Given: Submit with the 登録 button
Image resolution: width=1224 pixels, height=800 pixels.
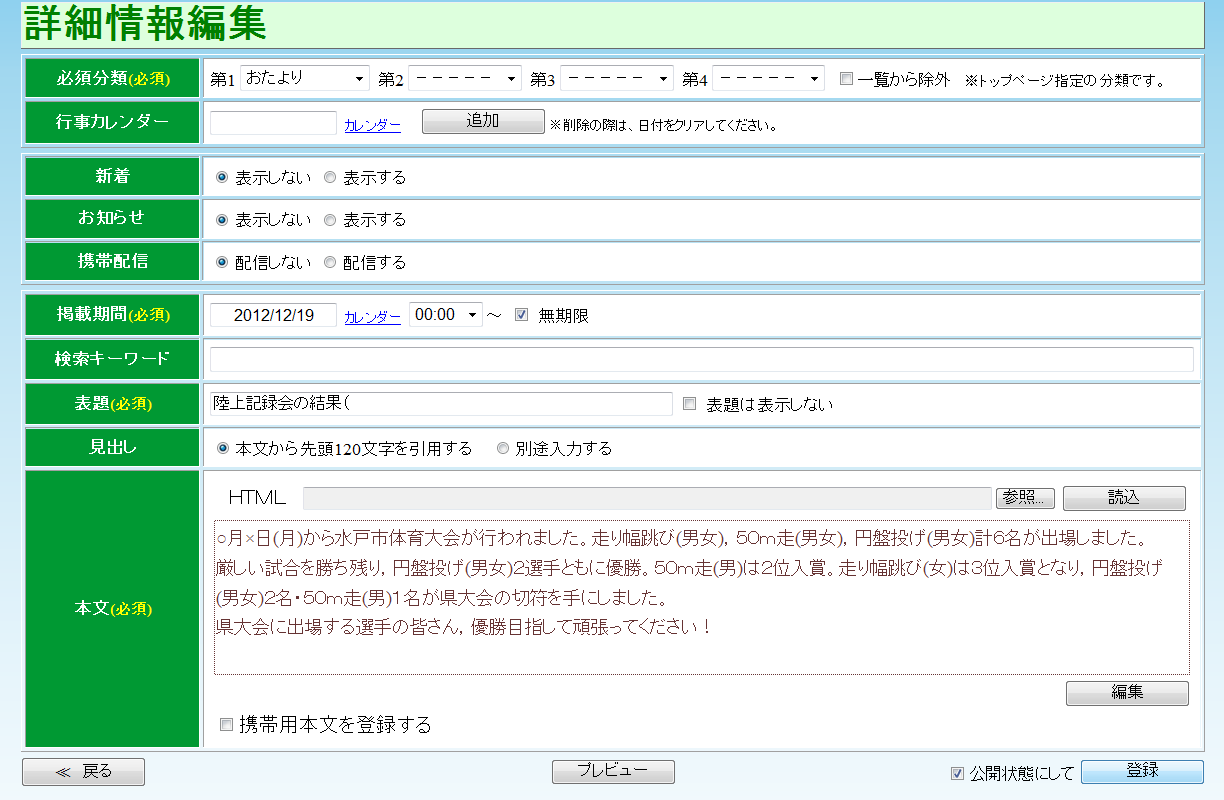Looking at the screenshot, I should (1142, 771).
